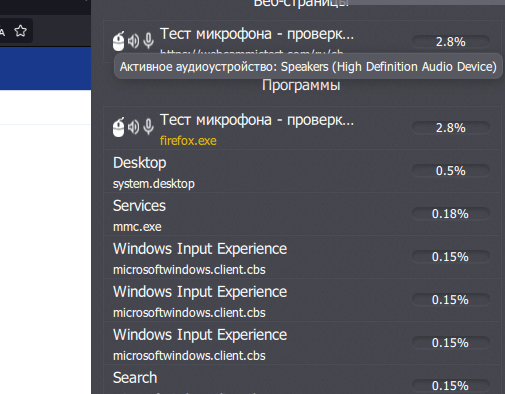Select the first Windows Input Experience entry
505x394 pixels.
pos(302,257)
